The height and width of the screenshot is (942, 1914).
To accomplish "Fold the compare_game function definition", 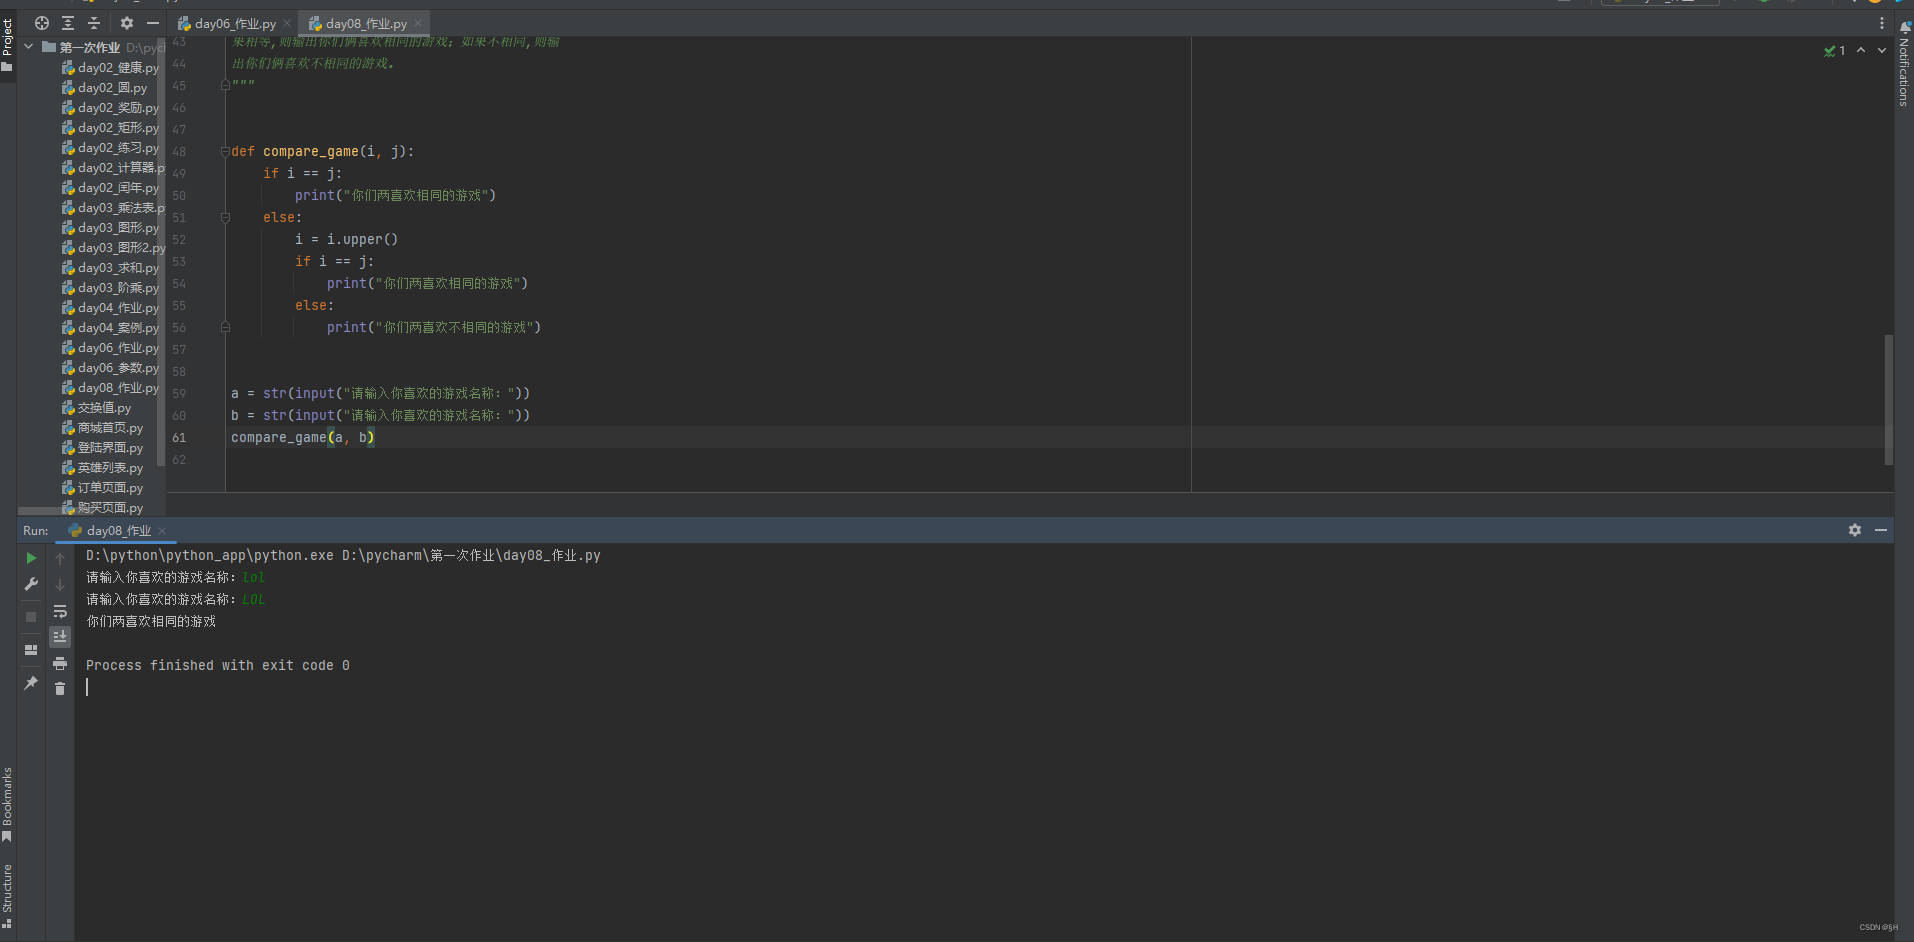I will coord(225,152).
